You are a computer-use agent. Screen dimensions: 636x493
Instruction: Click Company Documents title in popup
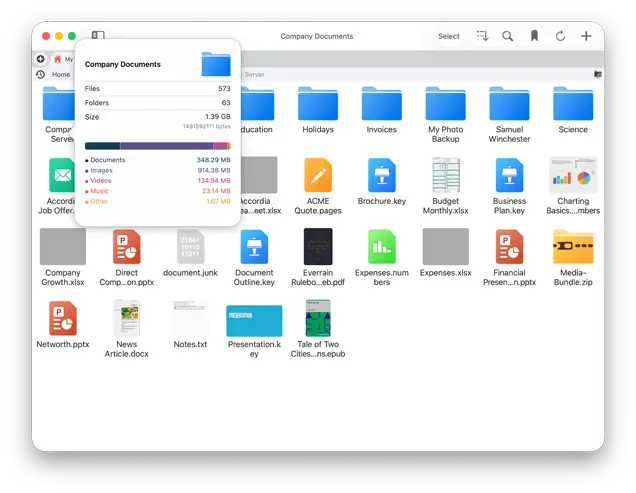click(122, 64)
